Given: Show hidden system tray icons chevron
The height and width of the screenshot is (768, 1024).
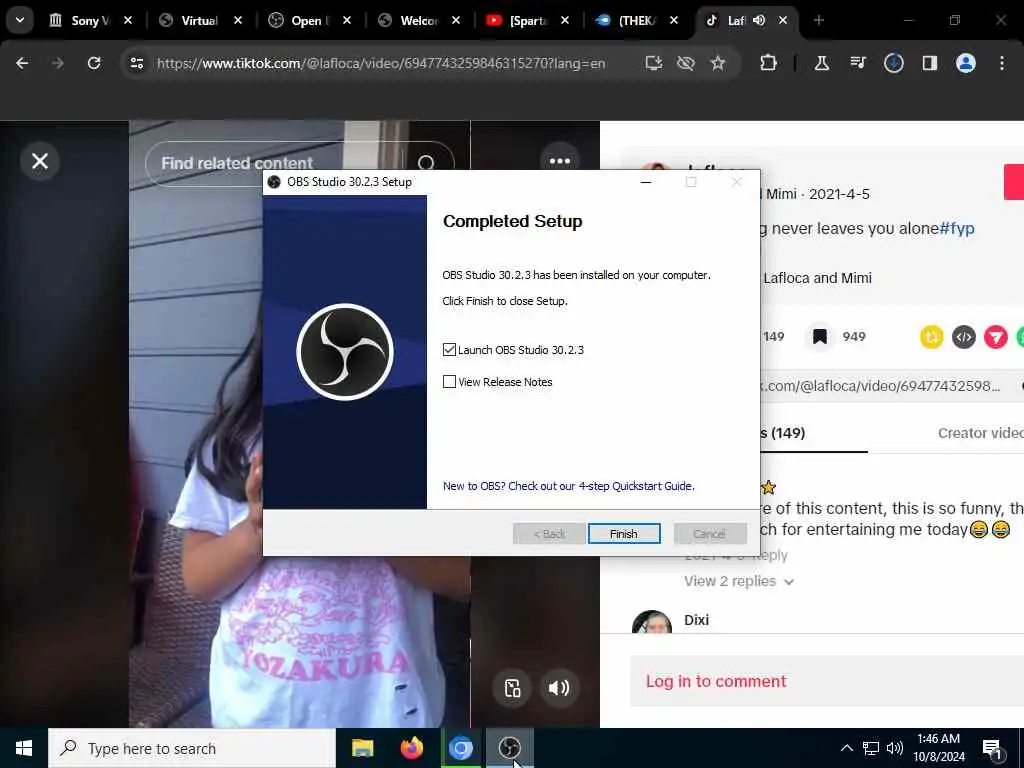Looking at the screenshot, I should click(846, 748).
